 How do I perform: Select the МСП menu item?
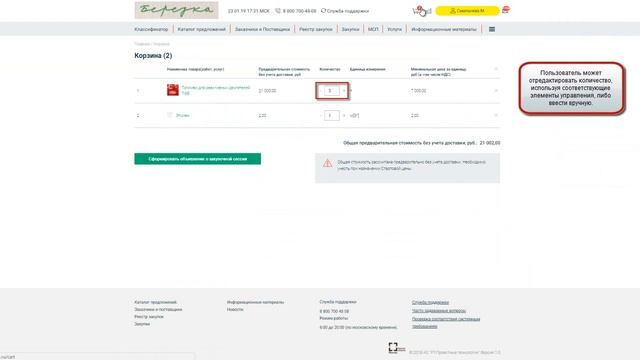pos(373,29)
